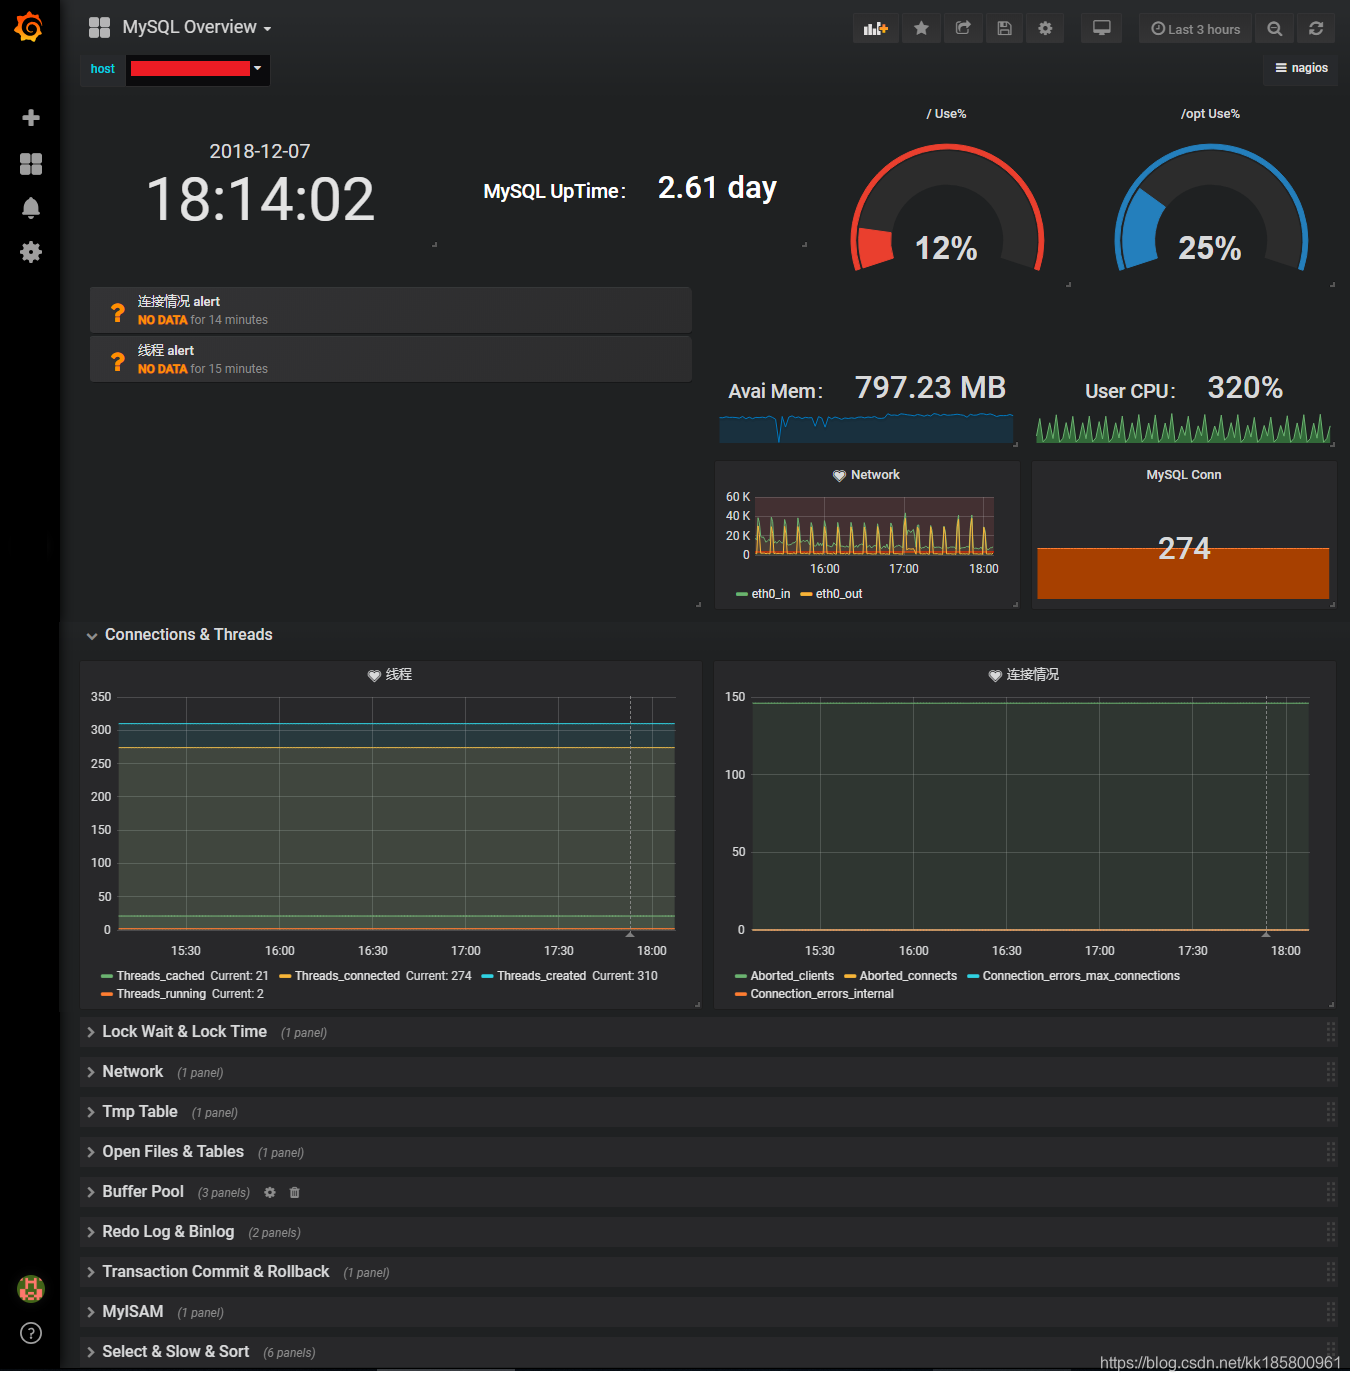Click the Open Files row drag handle
Screen dimensions: 1350x1382
(x=1331, y=1152)
